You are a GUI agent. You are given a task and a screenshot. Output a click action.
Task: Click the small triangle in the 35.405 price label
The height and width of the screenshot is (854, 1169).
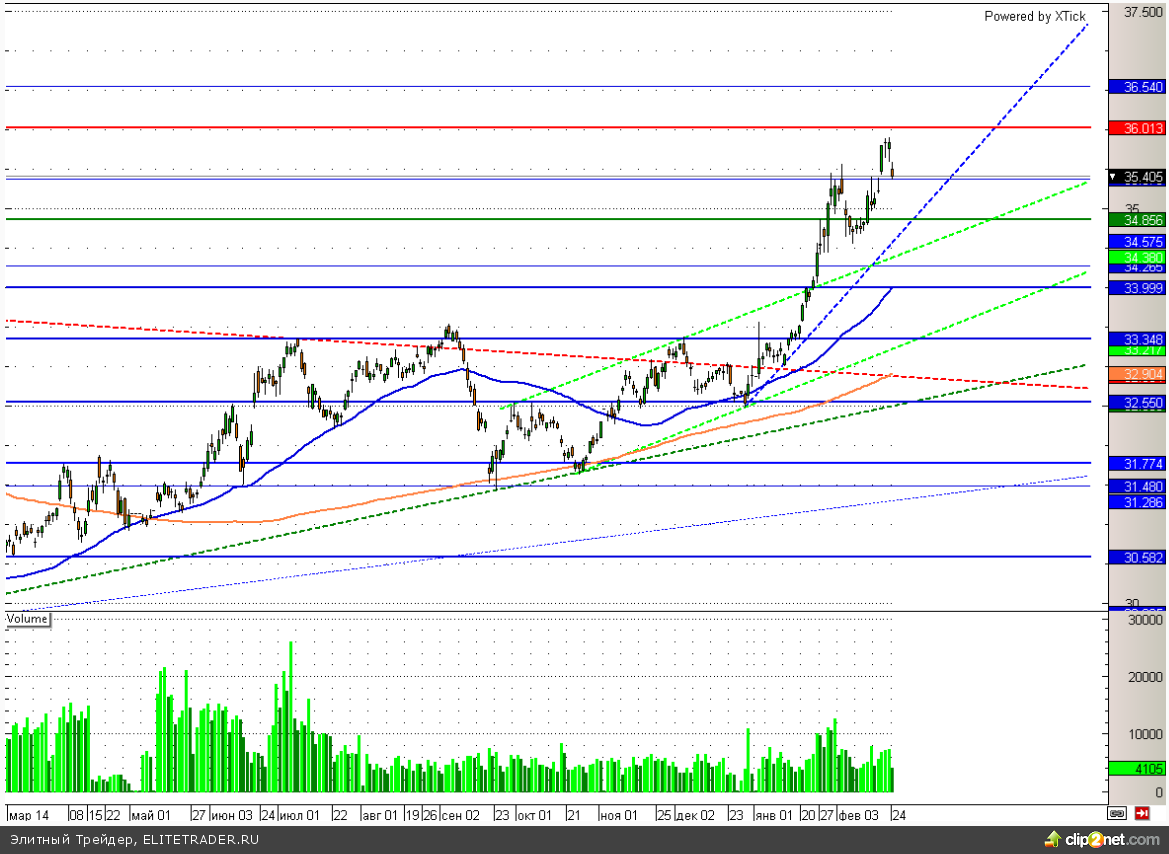[x=1118, y=177]
